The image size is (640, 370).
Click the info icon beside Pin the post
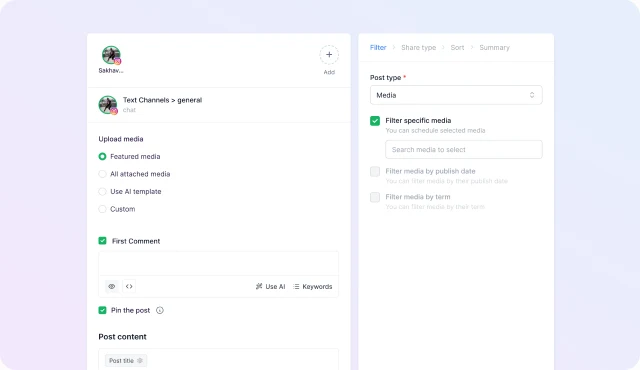[x=160, y=310]
